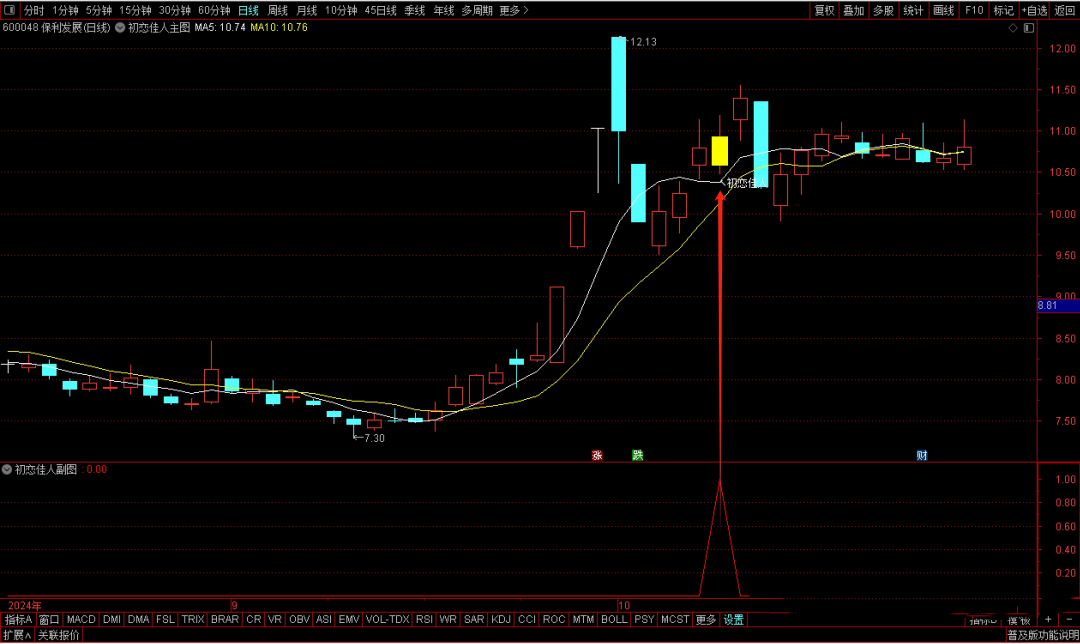Open the 更多 periods dropdown at top
Screen dimensions: 1080x644
(x=514, y=10)
